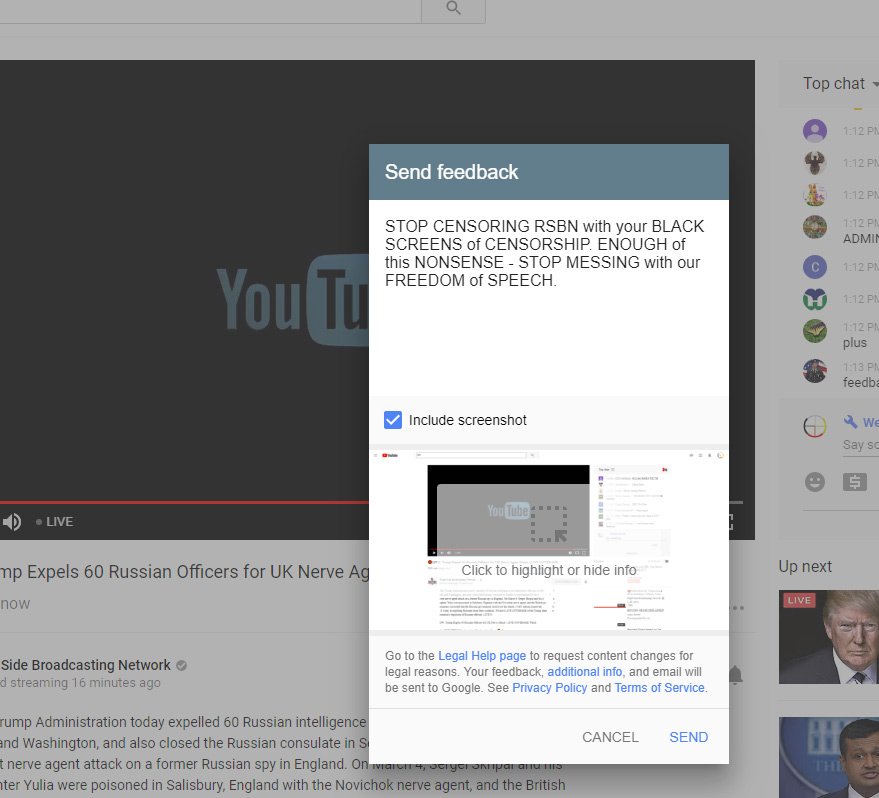
Task: Click the red video progress bar
Action: pyautogui.click(x=184, y=502)
